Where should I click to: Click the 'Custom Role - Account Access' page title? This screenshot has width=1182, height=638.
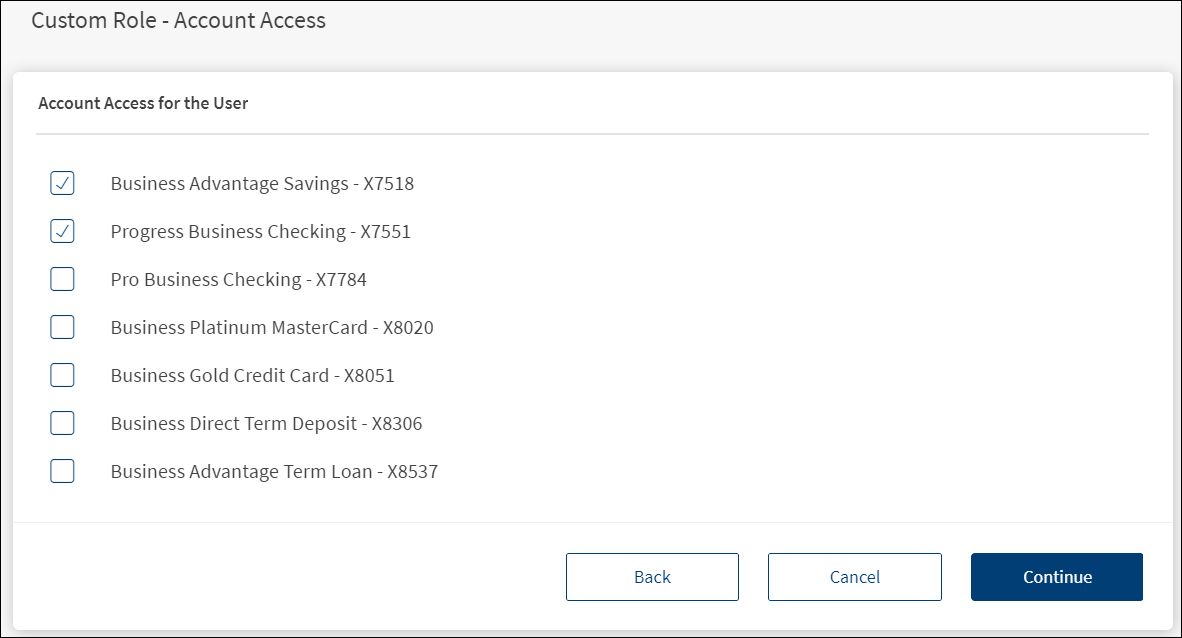(178, 20)
